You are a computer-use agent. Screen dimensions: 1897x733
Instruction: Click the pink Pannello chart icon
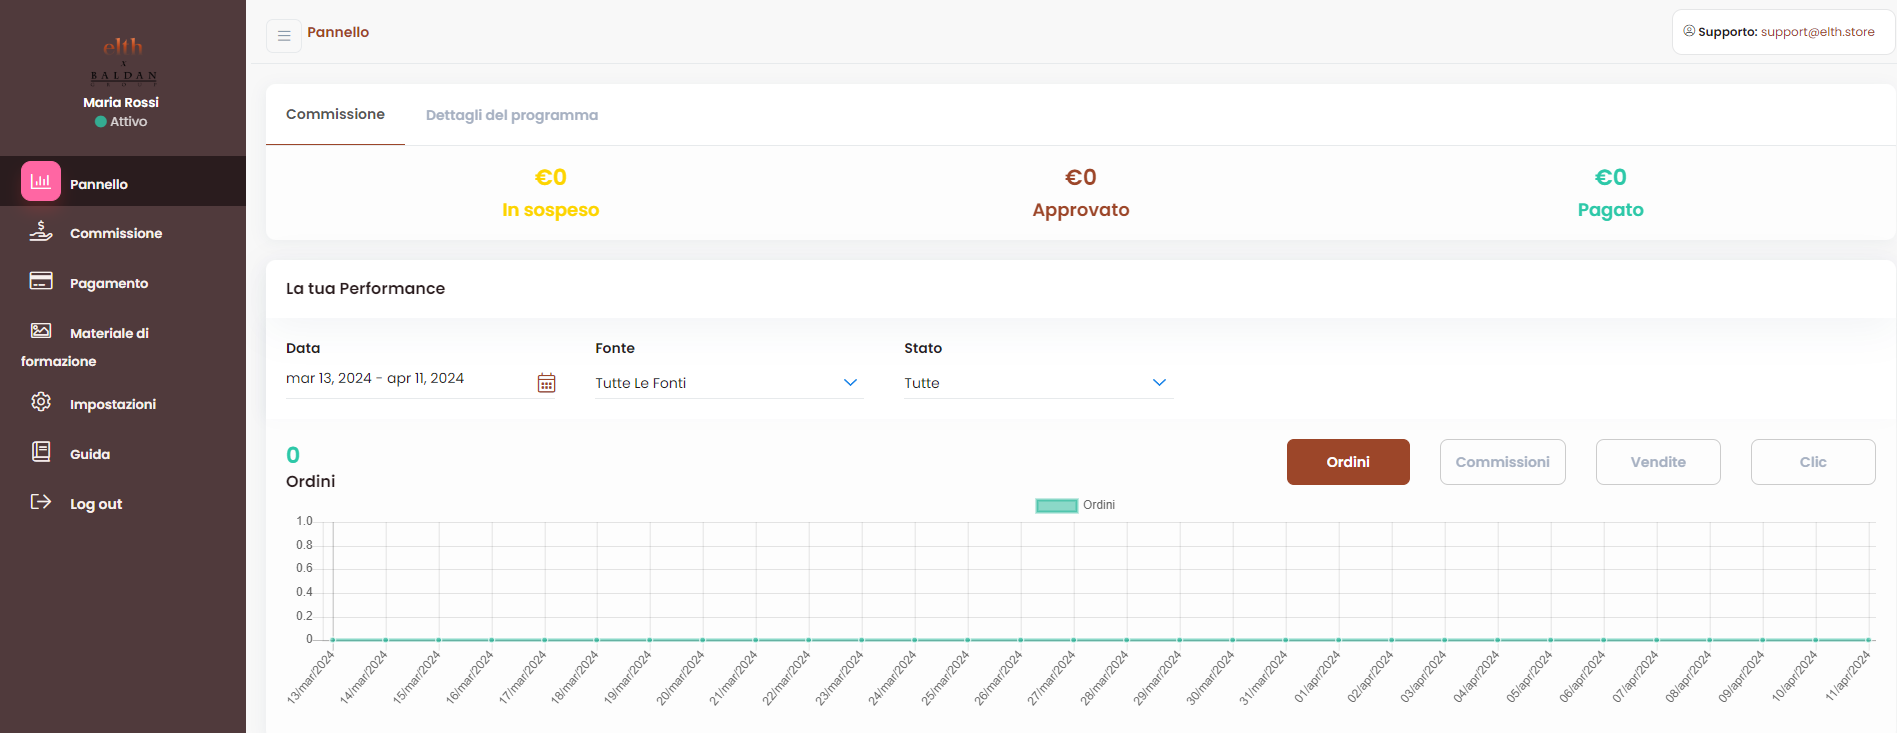(41, 181)
